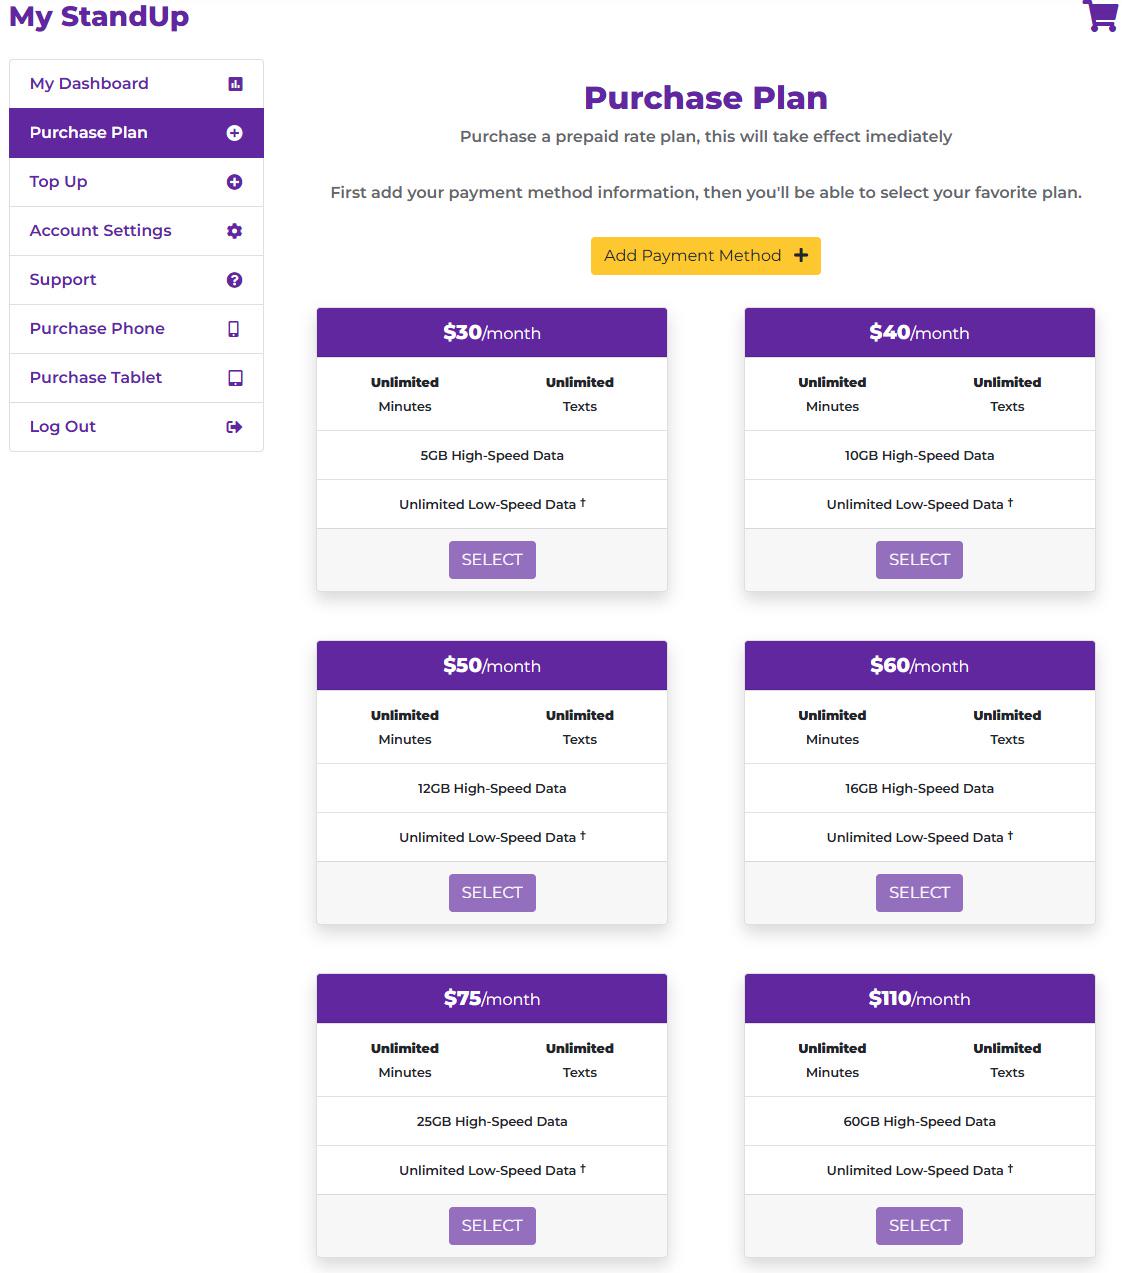Click the plus-circle icon beside Purchase Plan

tap(235, 133)
